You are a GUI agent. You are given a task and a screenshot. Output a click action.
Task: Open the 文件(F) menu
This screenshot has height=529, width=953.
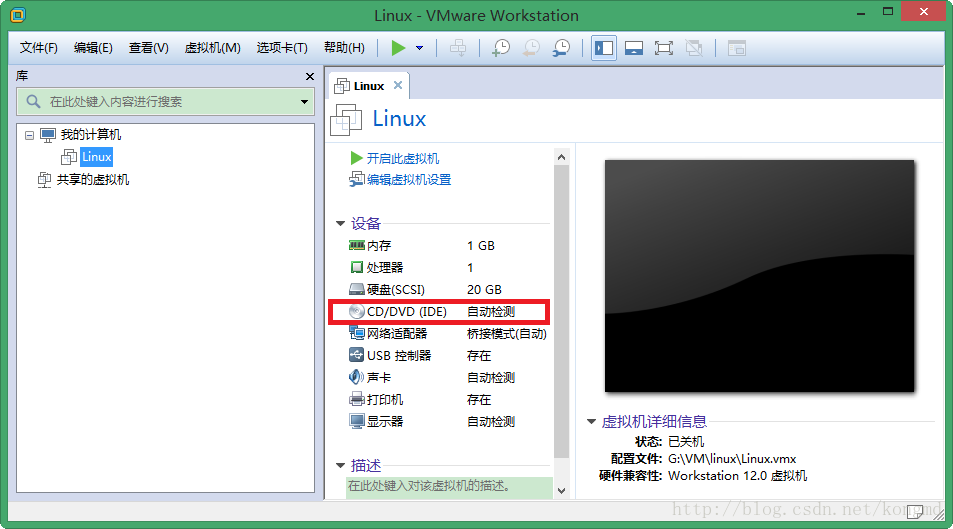(x=39, y=47)
